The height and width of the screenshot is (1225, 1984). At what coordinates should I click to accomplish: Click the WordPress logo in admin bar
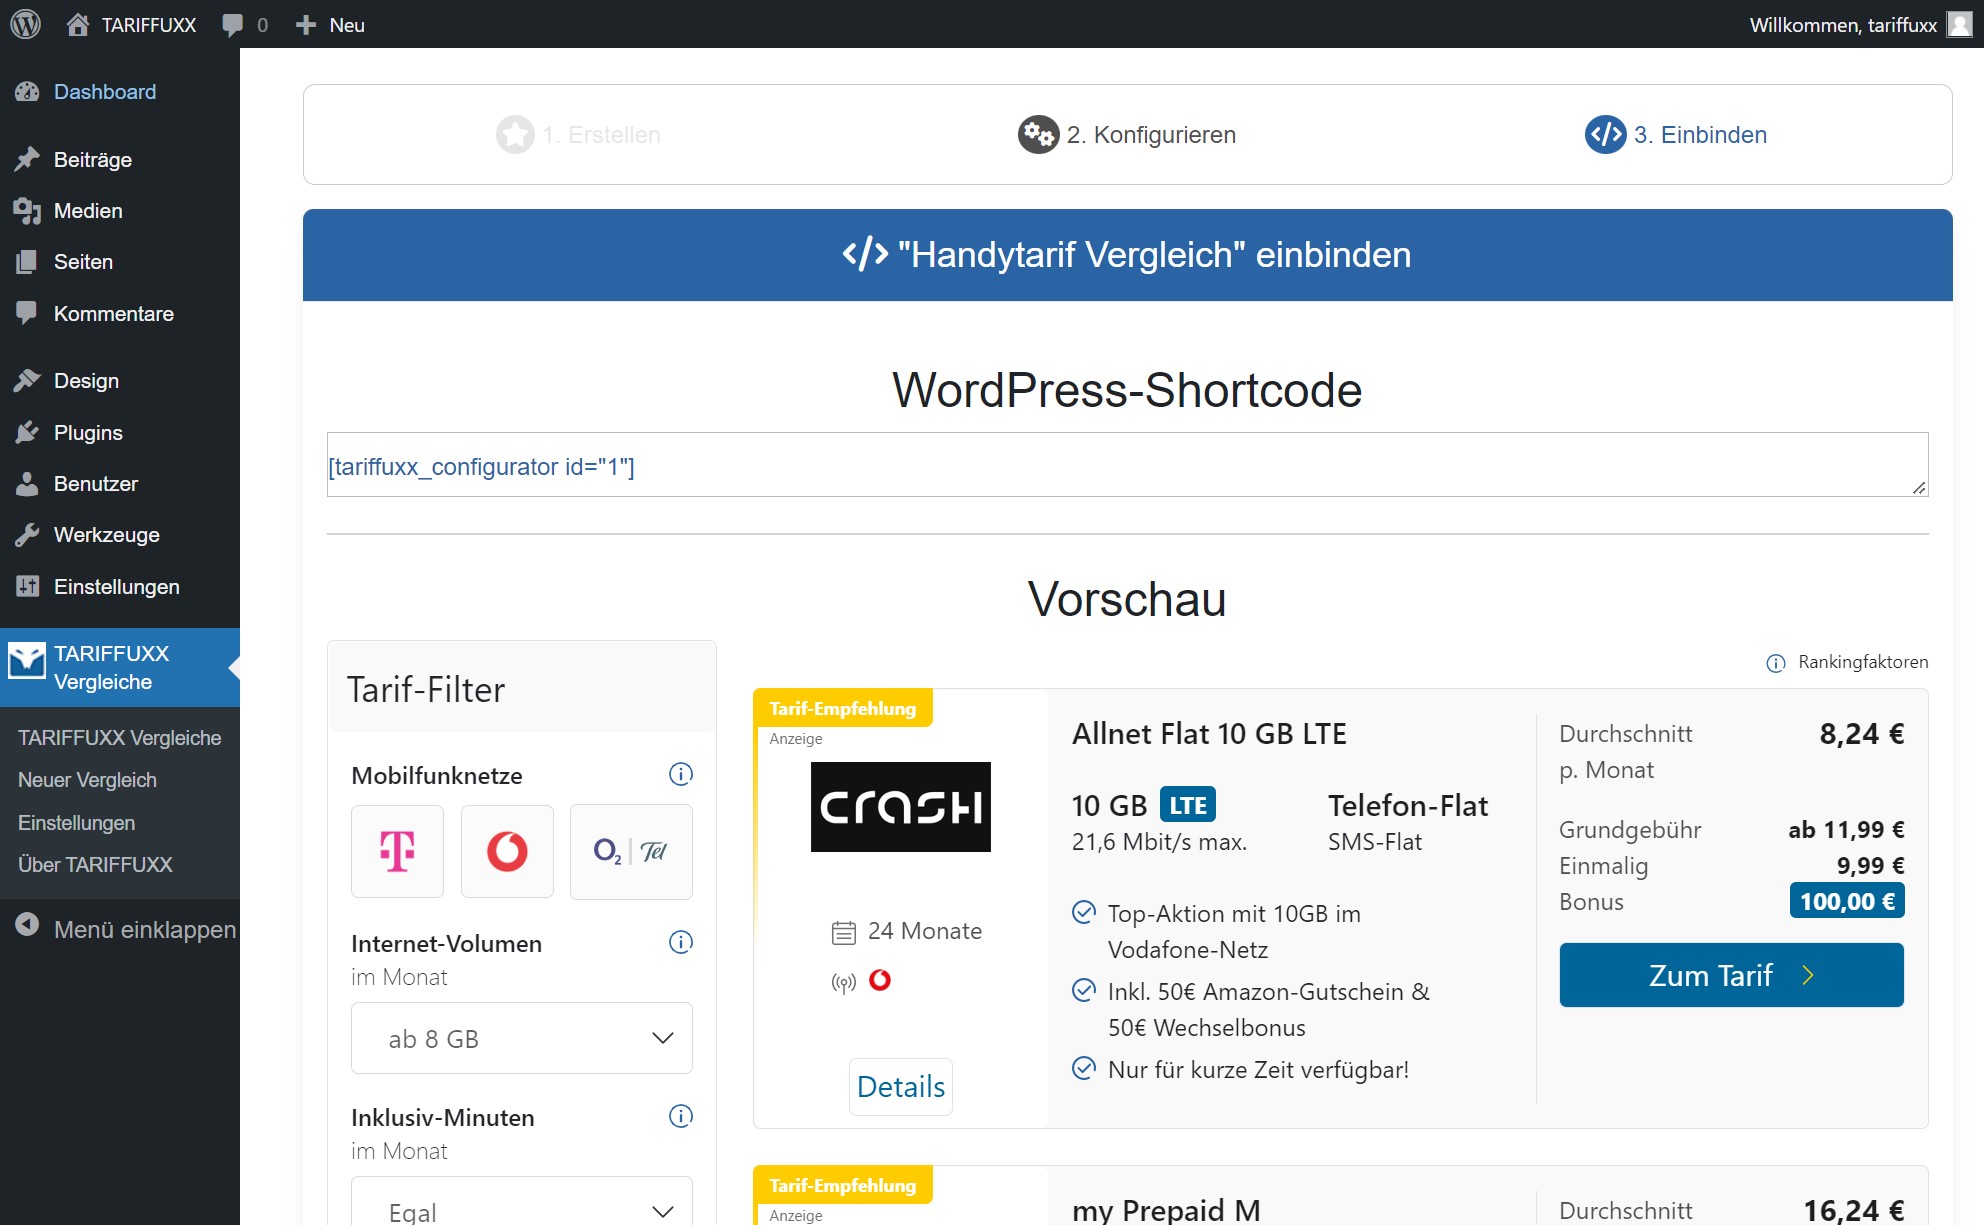(x=25, y=24)
